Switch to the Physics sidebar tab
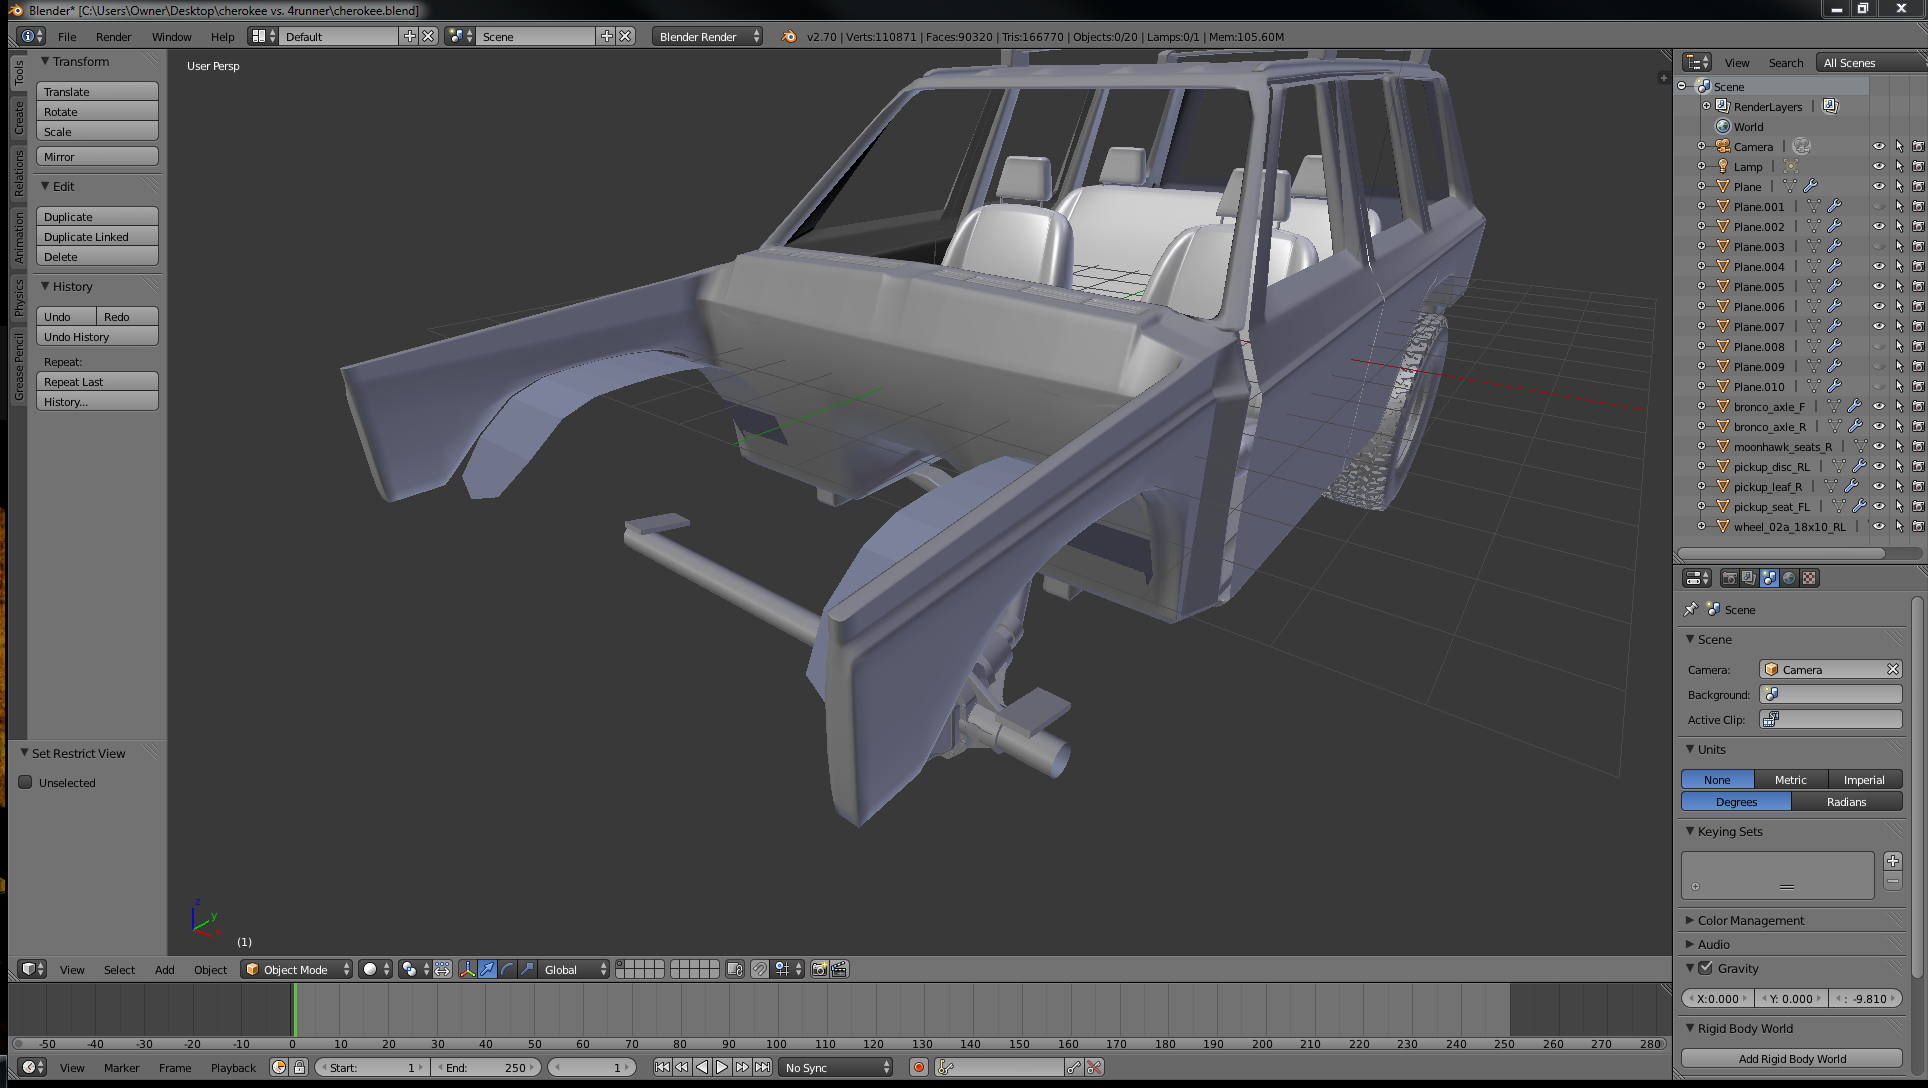 click(x=19, y=297)
